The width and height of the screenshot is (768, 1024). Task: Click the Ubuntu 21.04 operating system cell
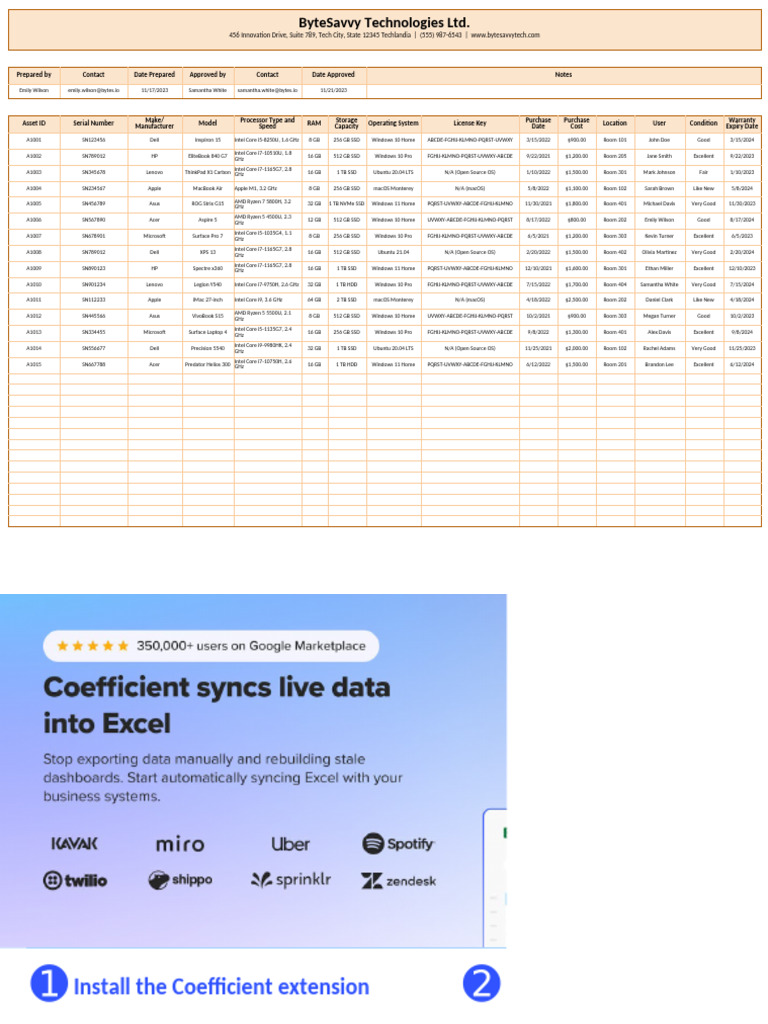click(393, 252)
